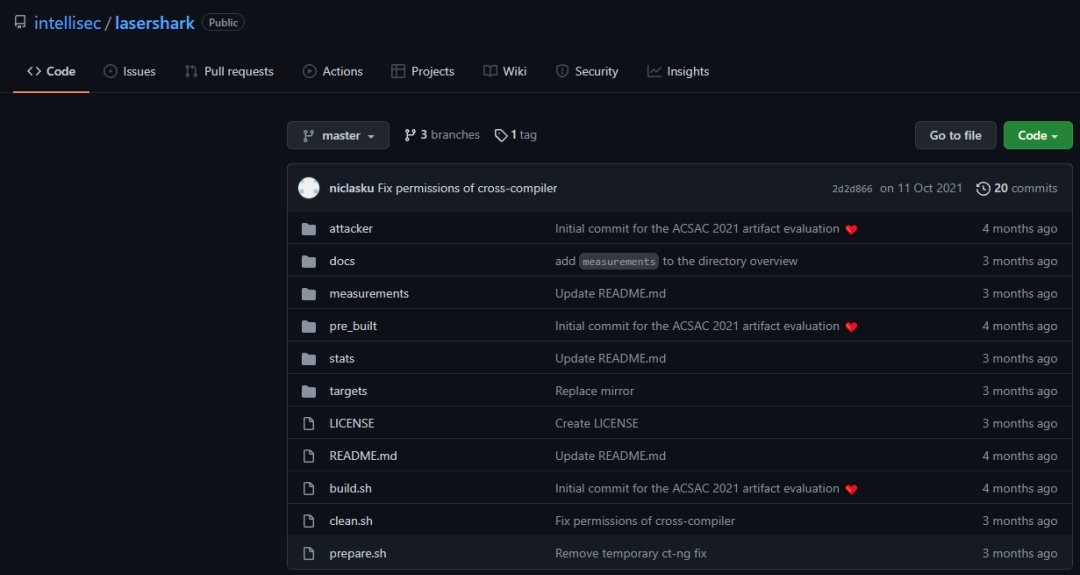
Task: Select the Security tab
Action: tap(587, 72)
